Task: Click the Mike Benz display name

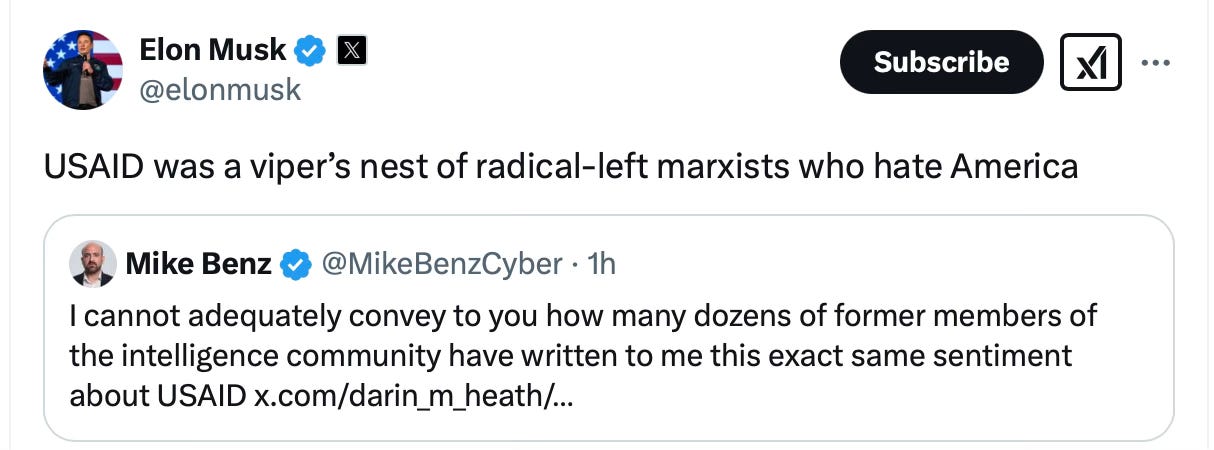Action: [198, 263]
